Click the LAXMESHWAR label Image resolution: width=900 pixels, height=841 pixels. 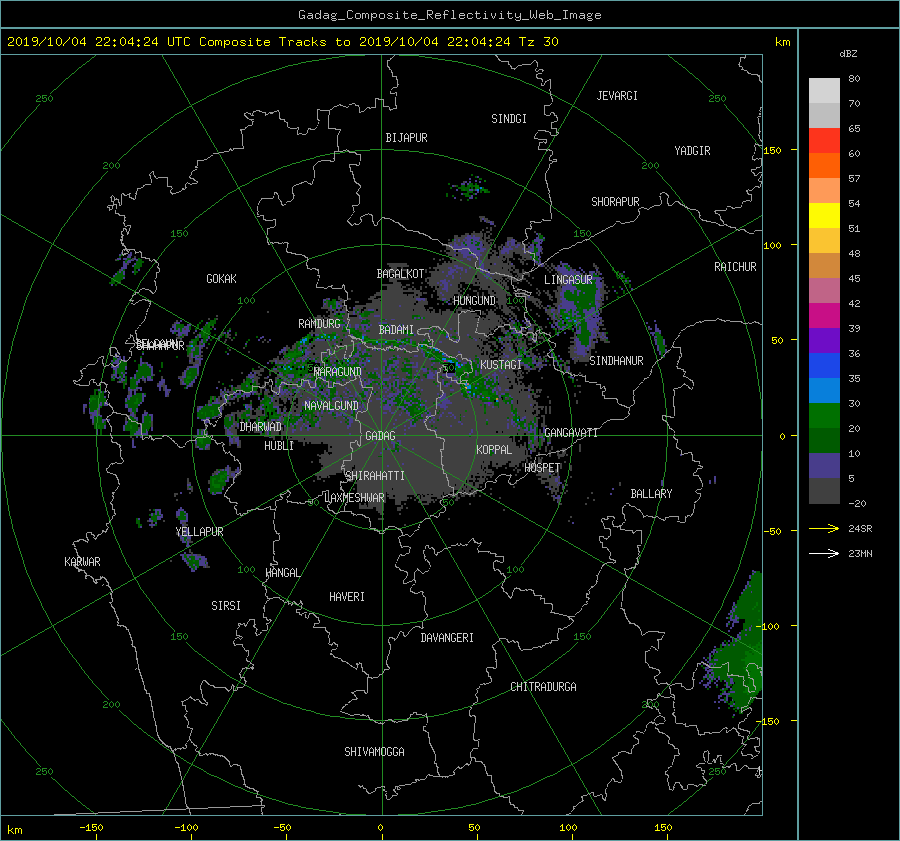[354, 498]
